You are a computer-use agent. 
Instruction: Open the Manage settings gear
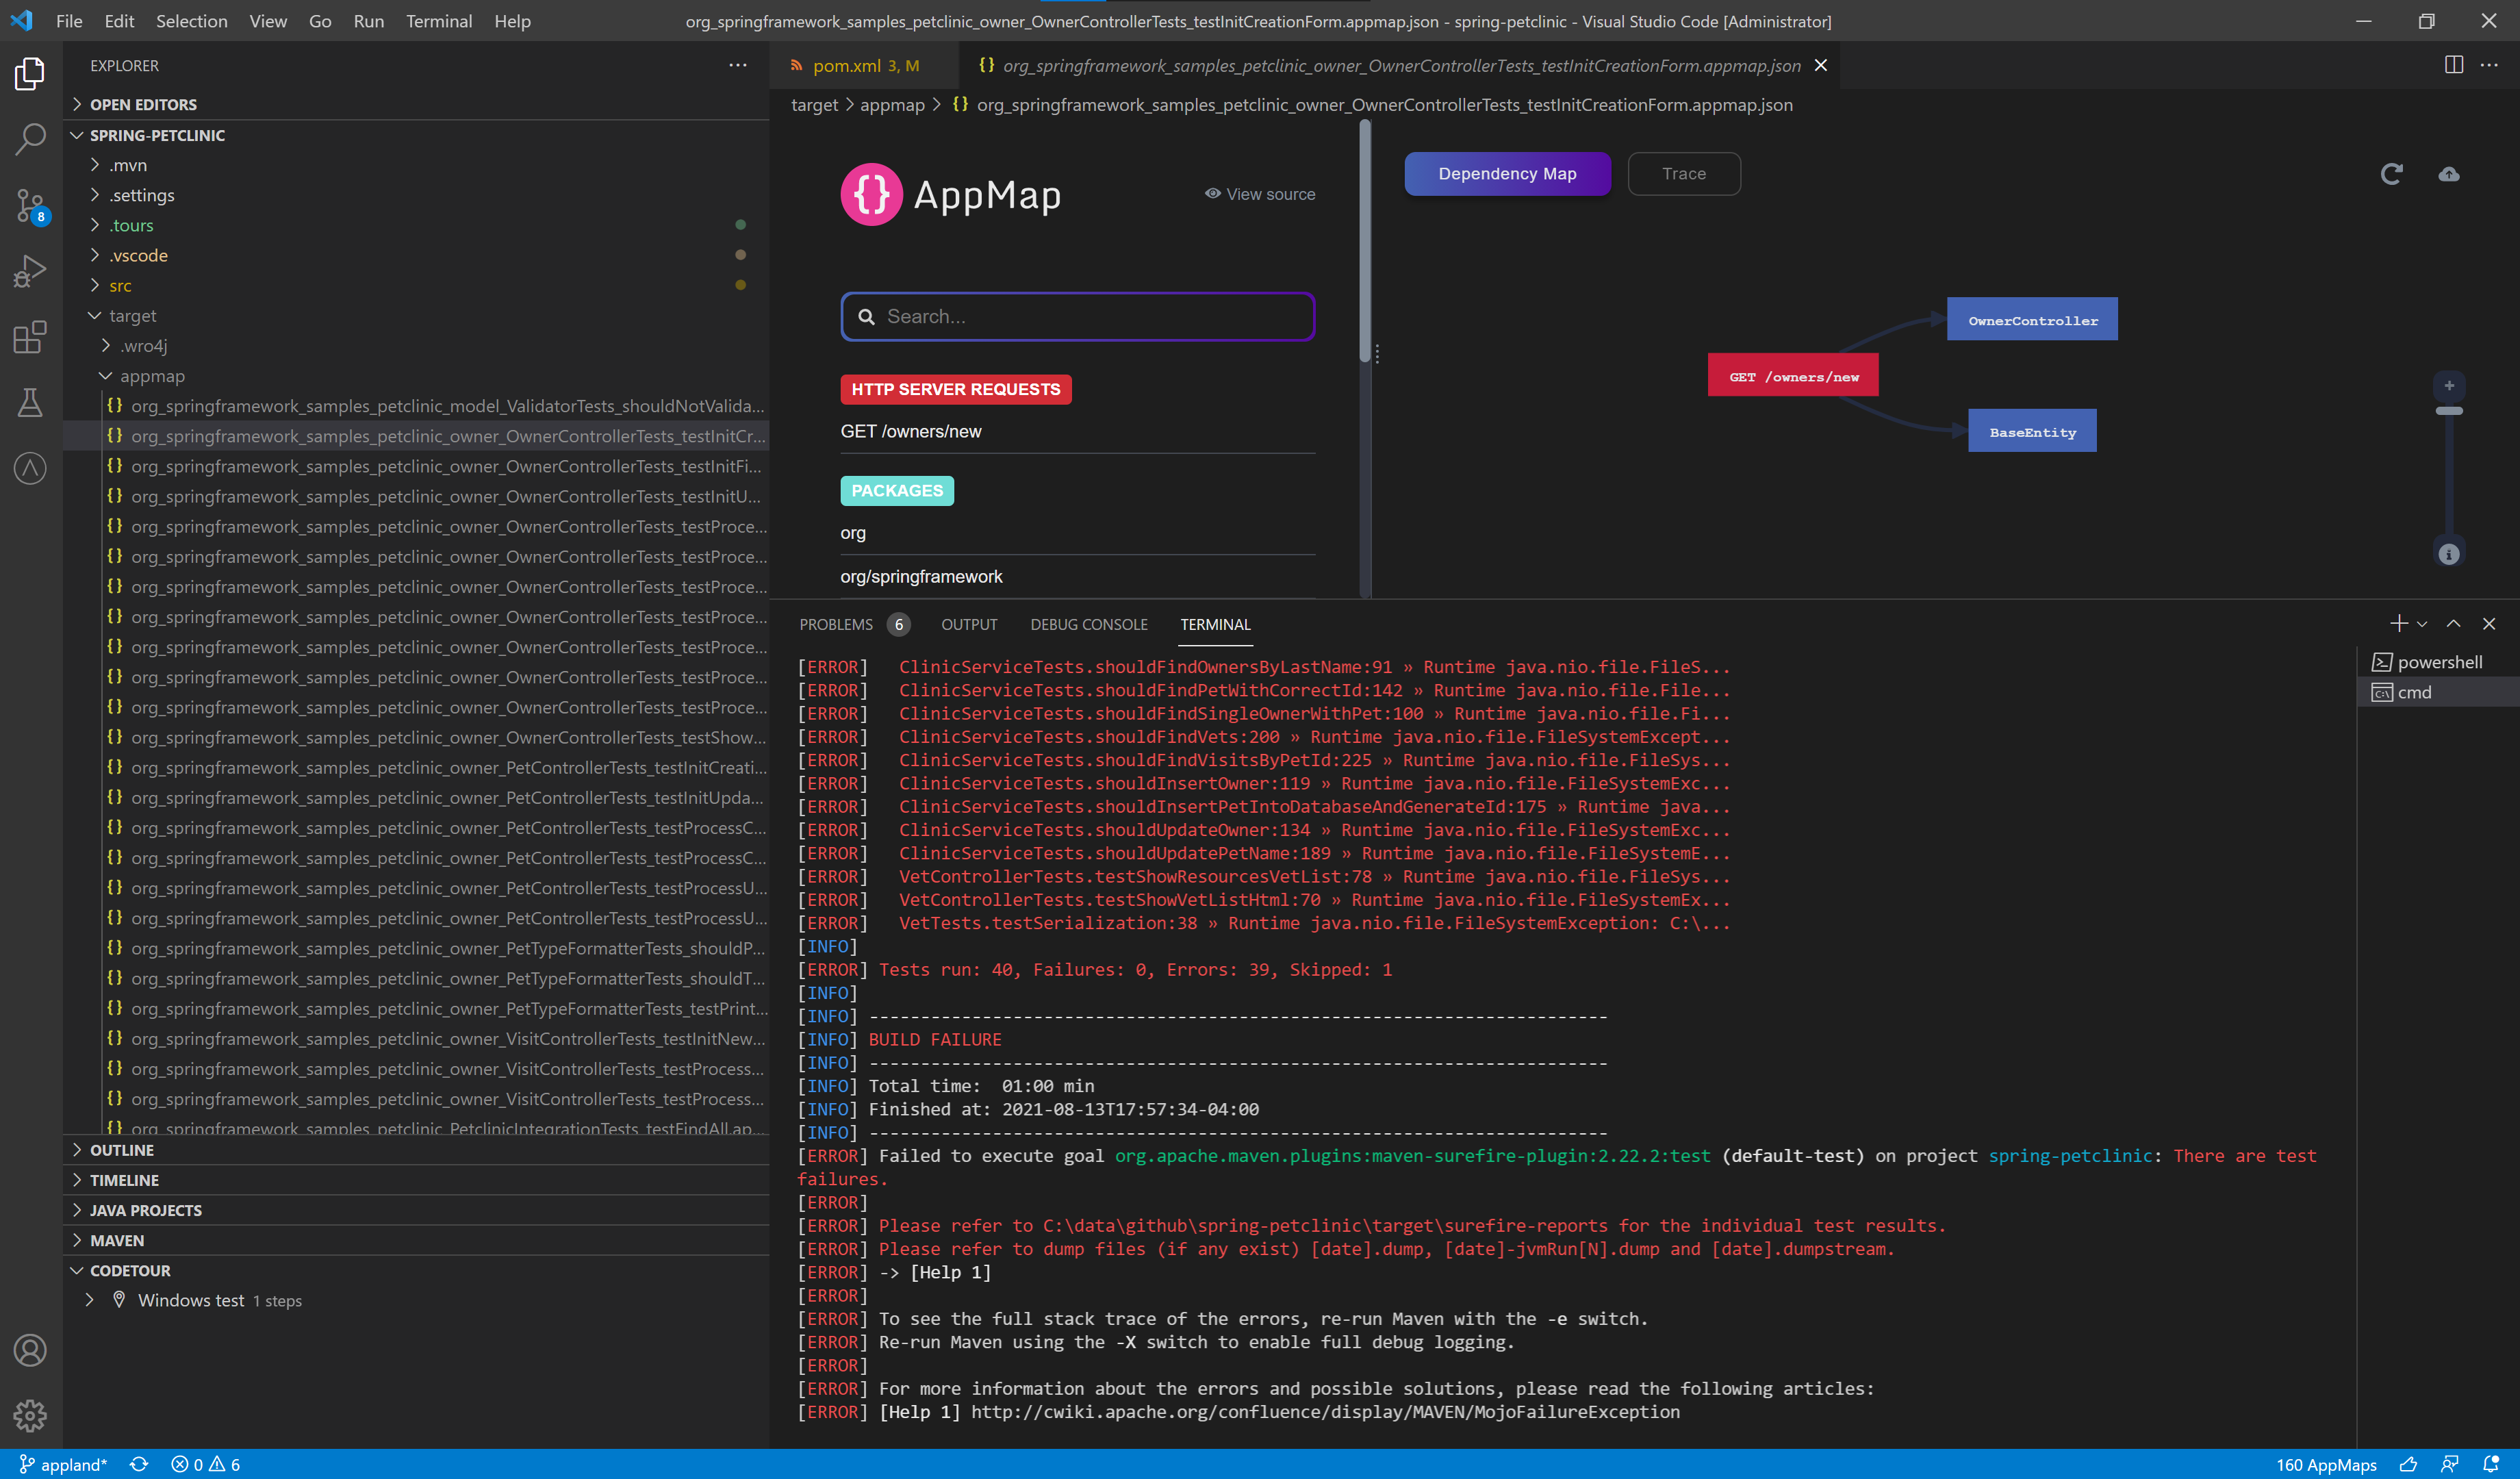coord(30,1415)
